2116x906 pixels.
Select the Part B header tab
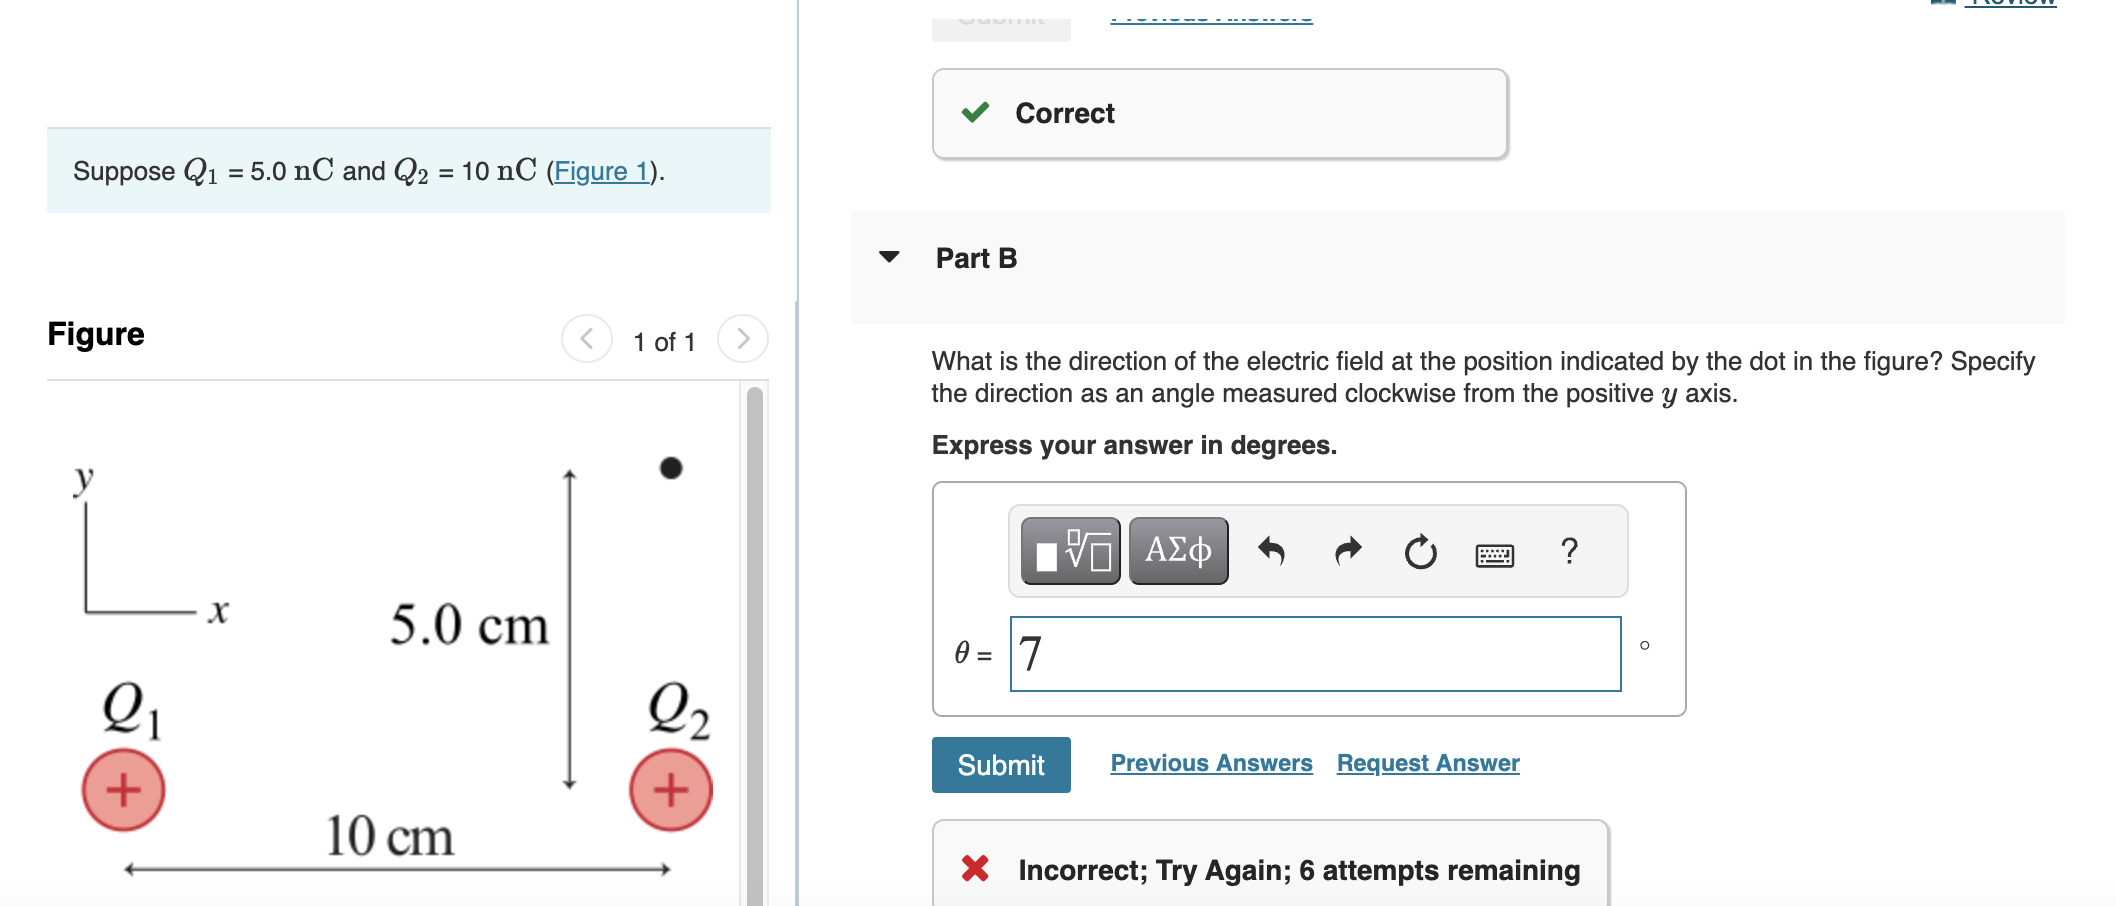[x=976, y=257]
